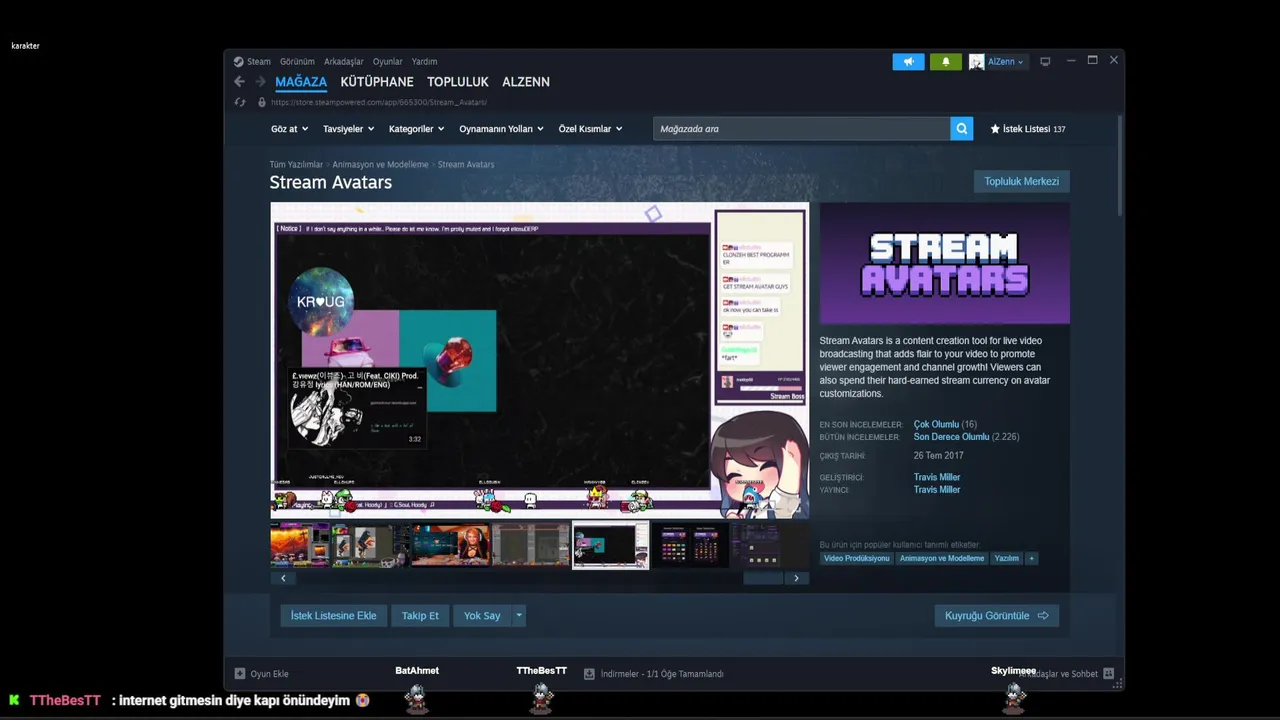Switch to the MAĞAZA tab

[x=301, y=82]
